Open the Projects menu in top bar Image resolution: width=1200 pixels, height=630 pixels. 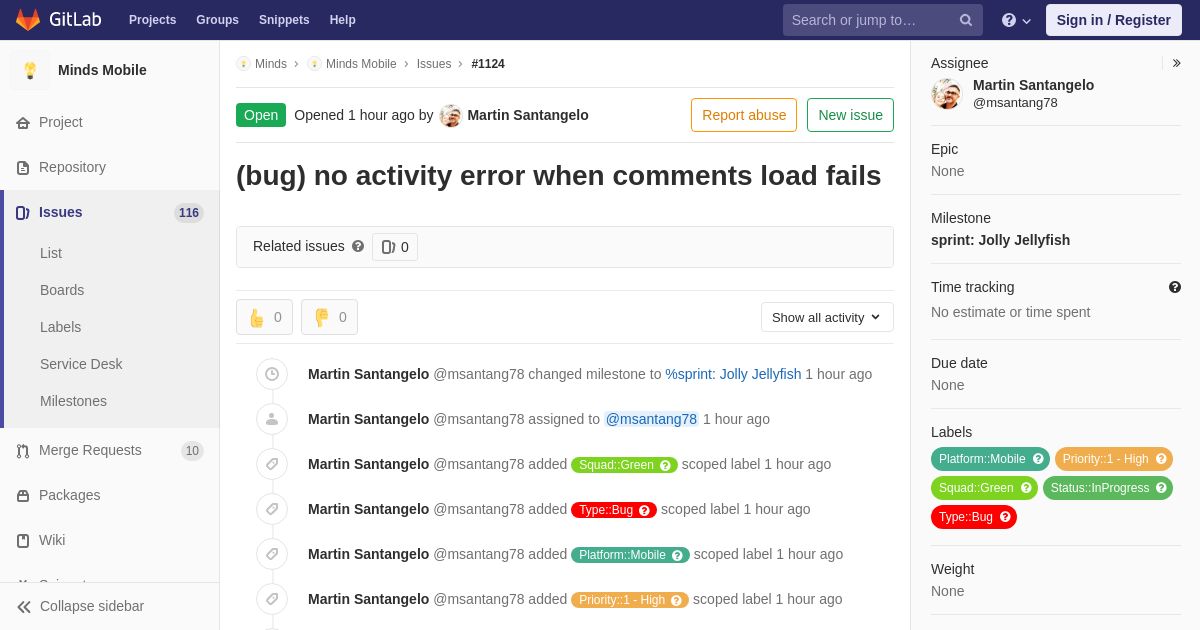tap(152, 20)
